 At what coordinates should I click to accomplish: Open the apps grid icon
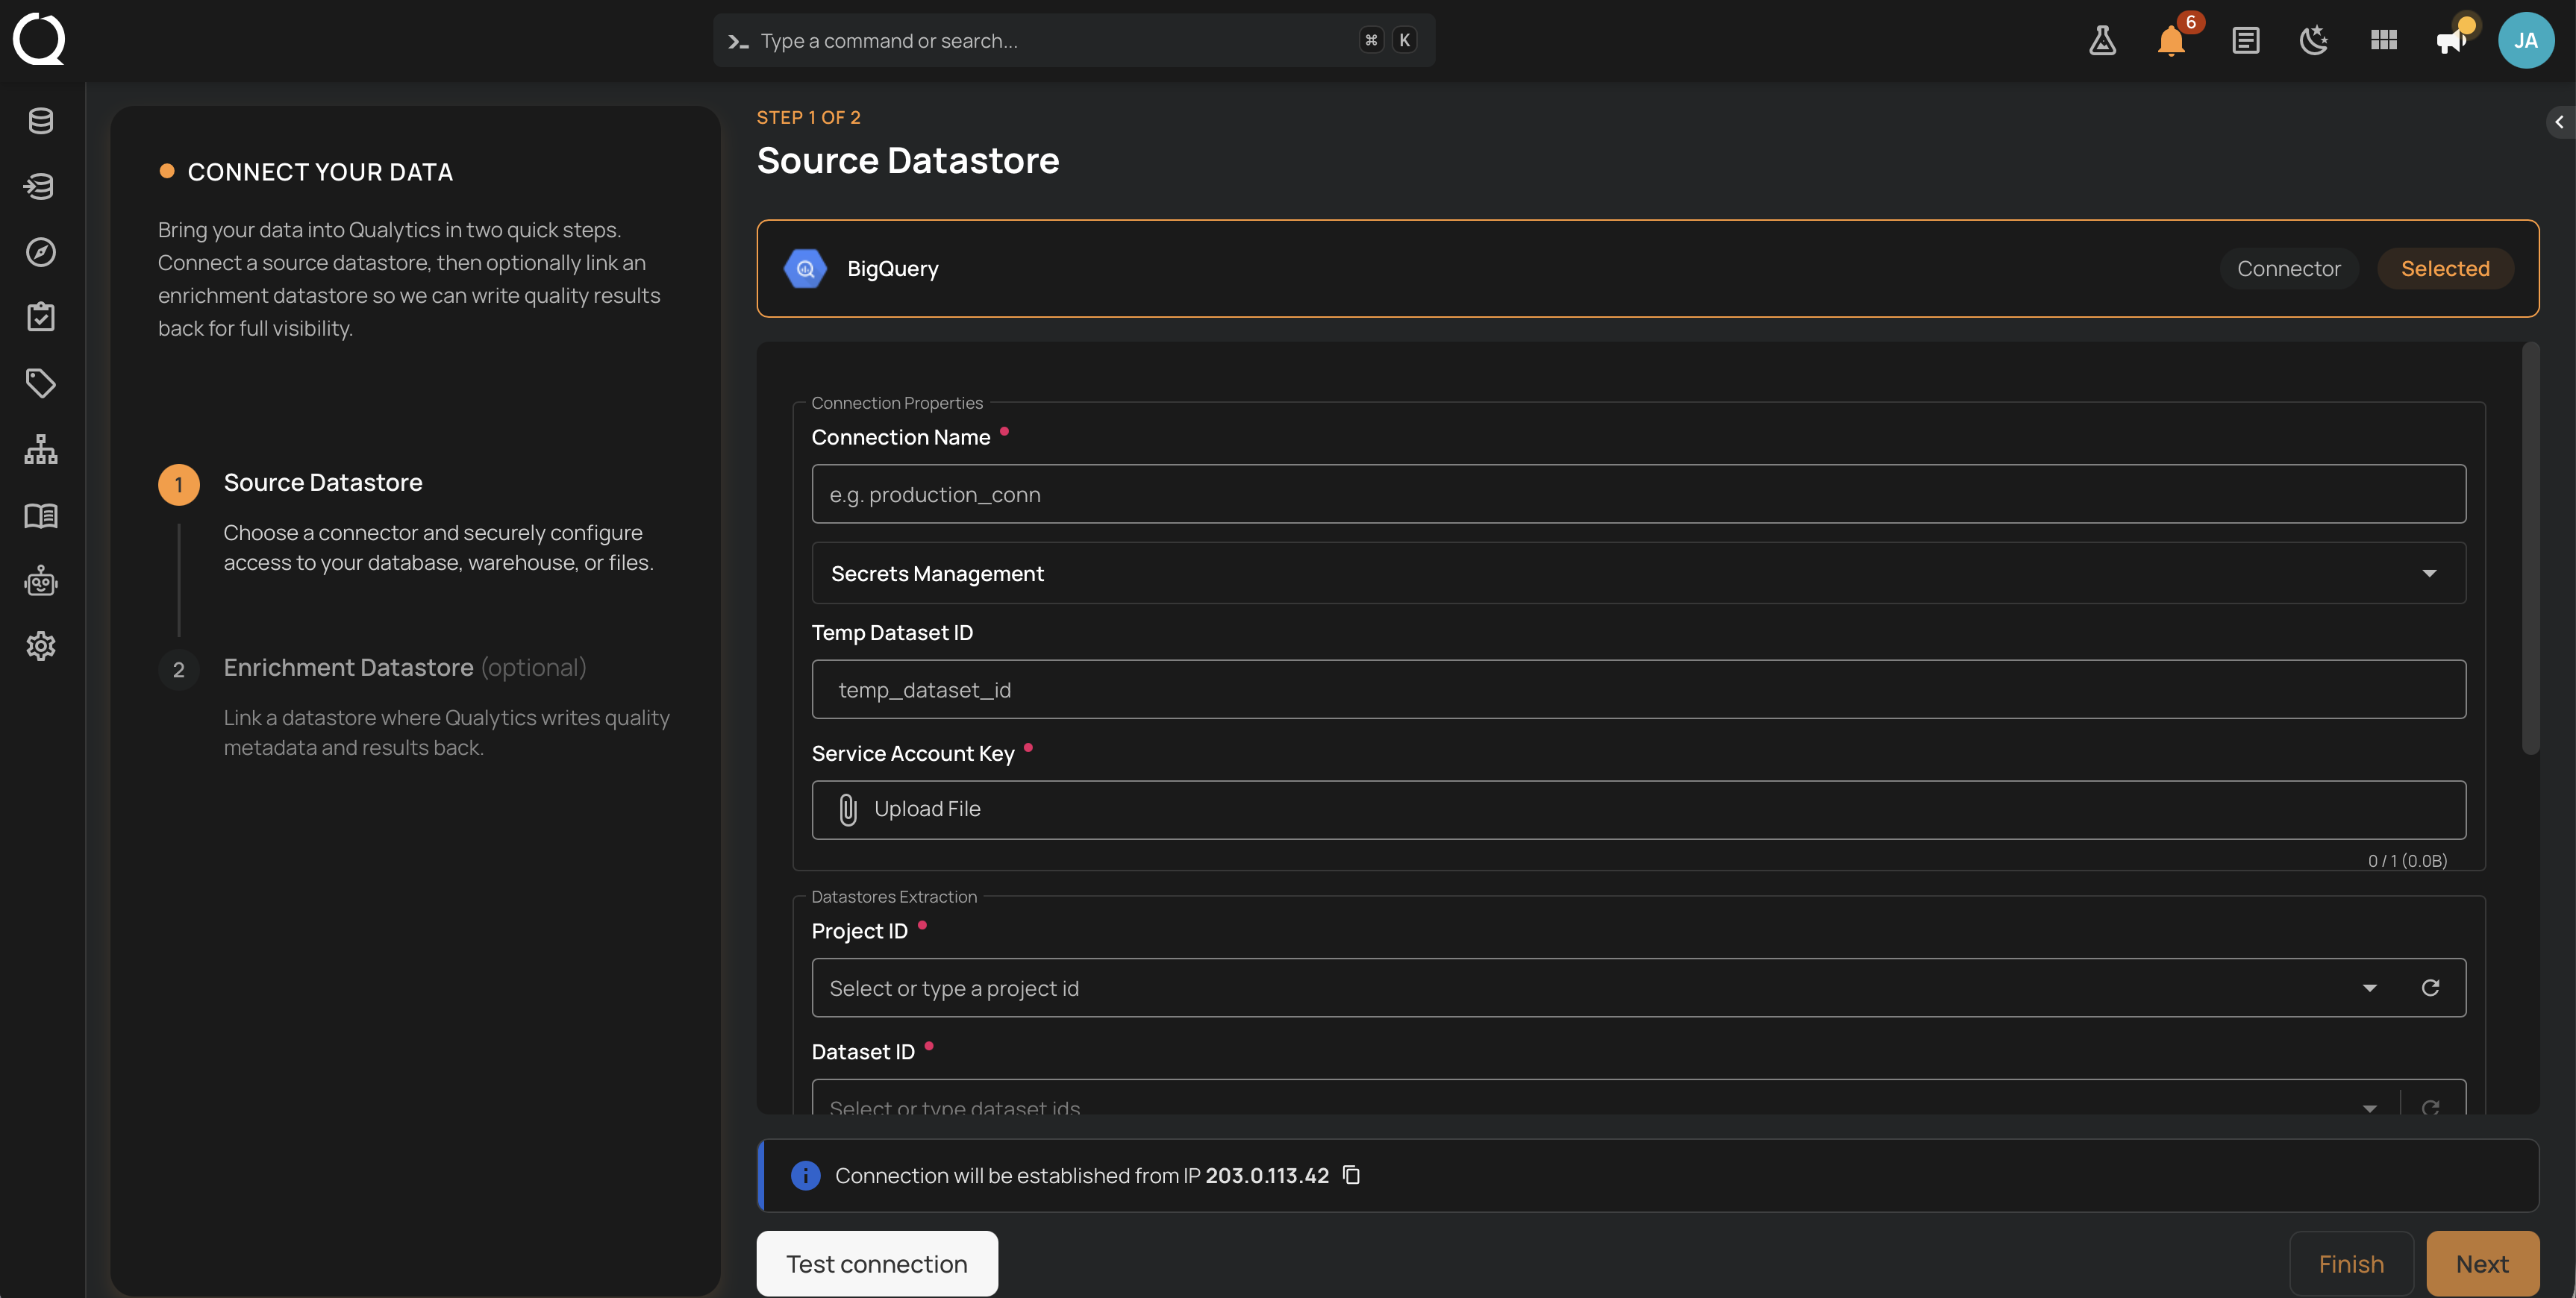2384,40
